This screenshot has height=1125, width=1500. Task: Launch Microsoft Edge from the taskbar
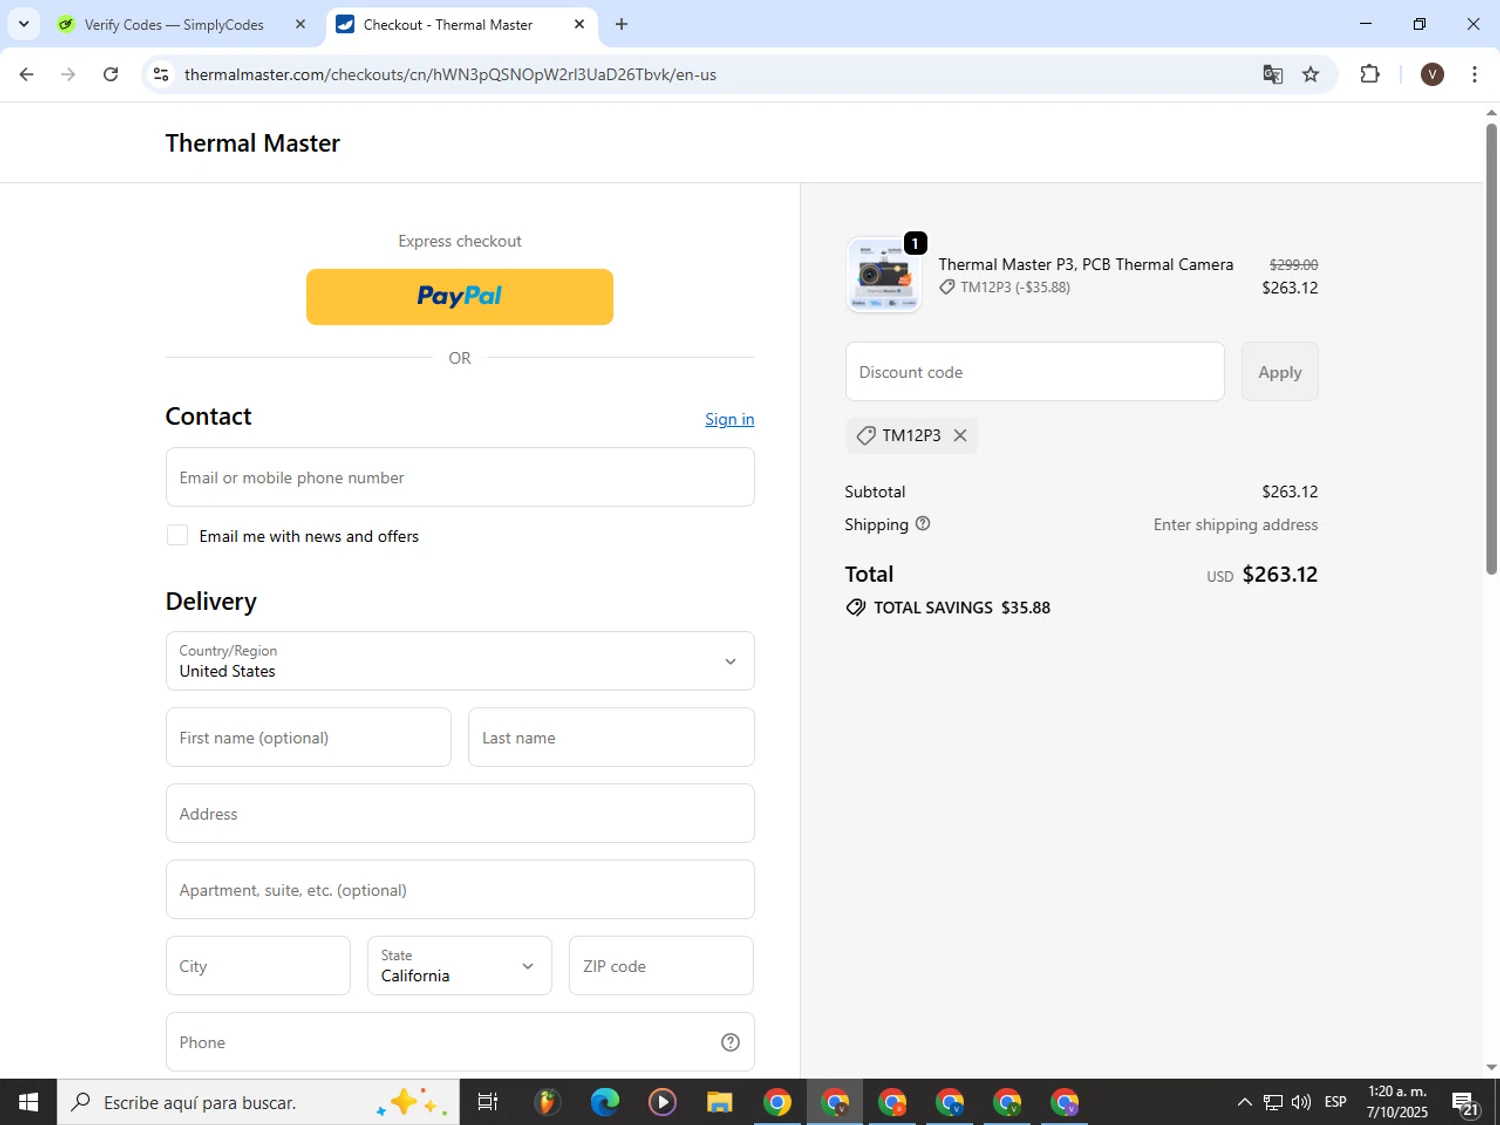(604, 1102)
